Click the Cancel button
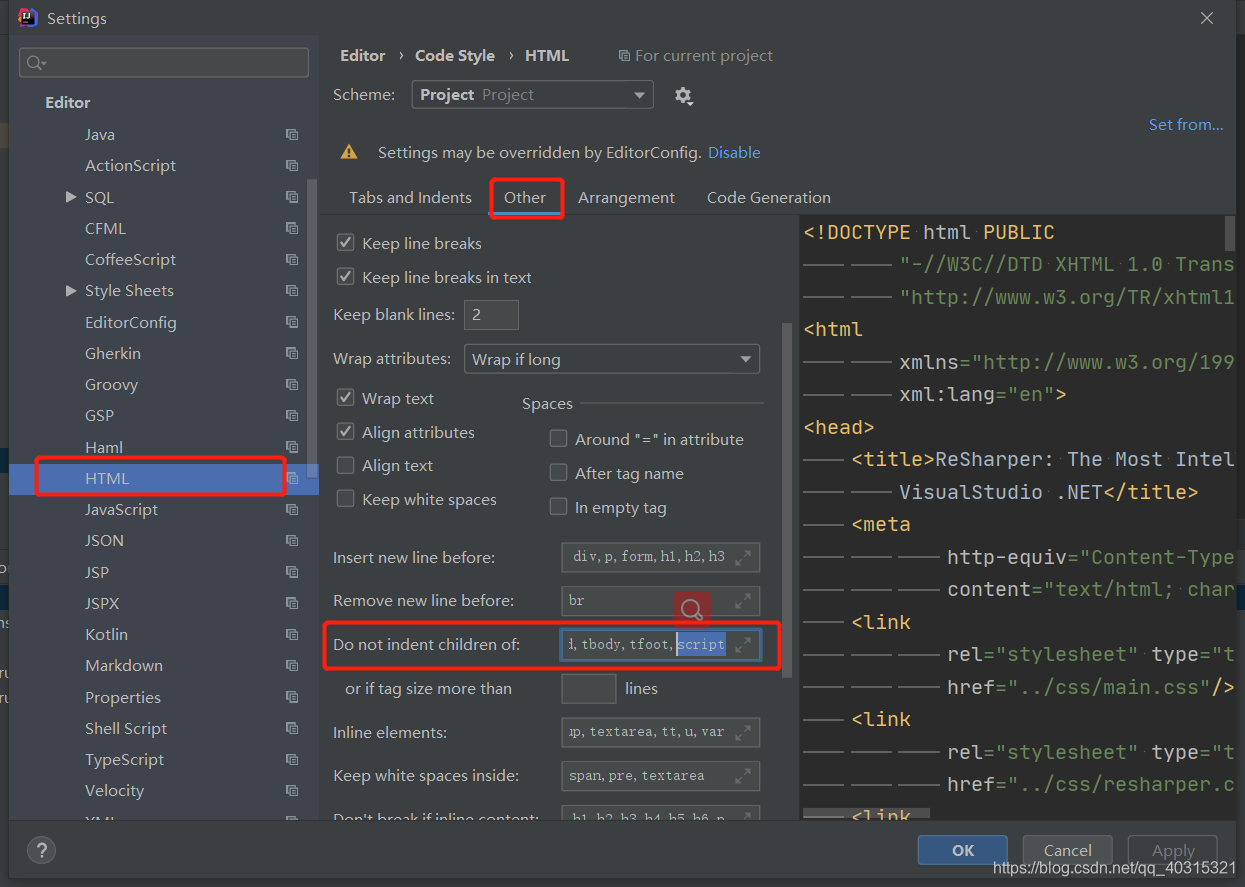1245x887 pixels. tap(1067, 850)
